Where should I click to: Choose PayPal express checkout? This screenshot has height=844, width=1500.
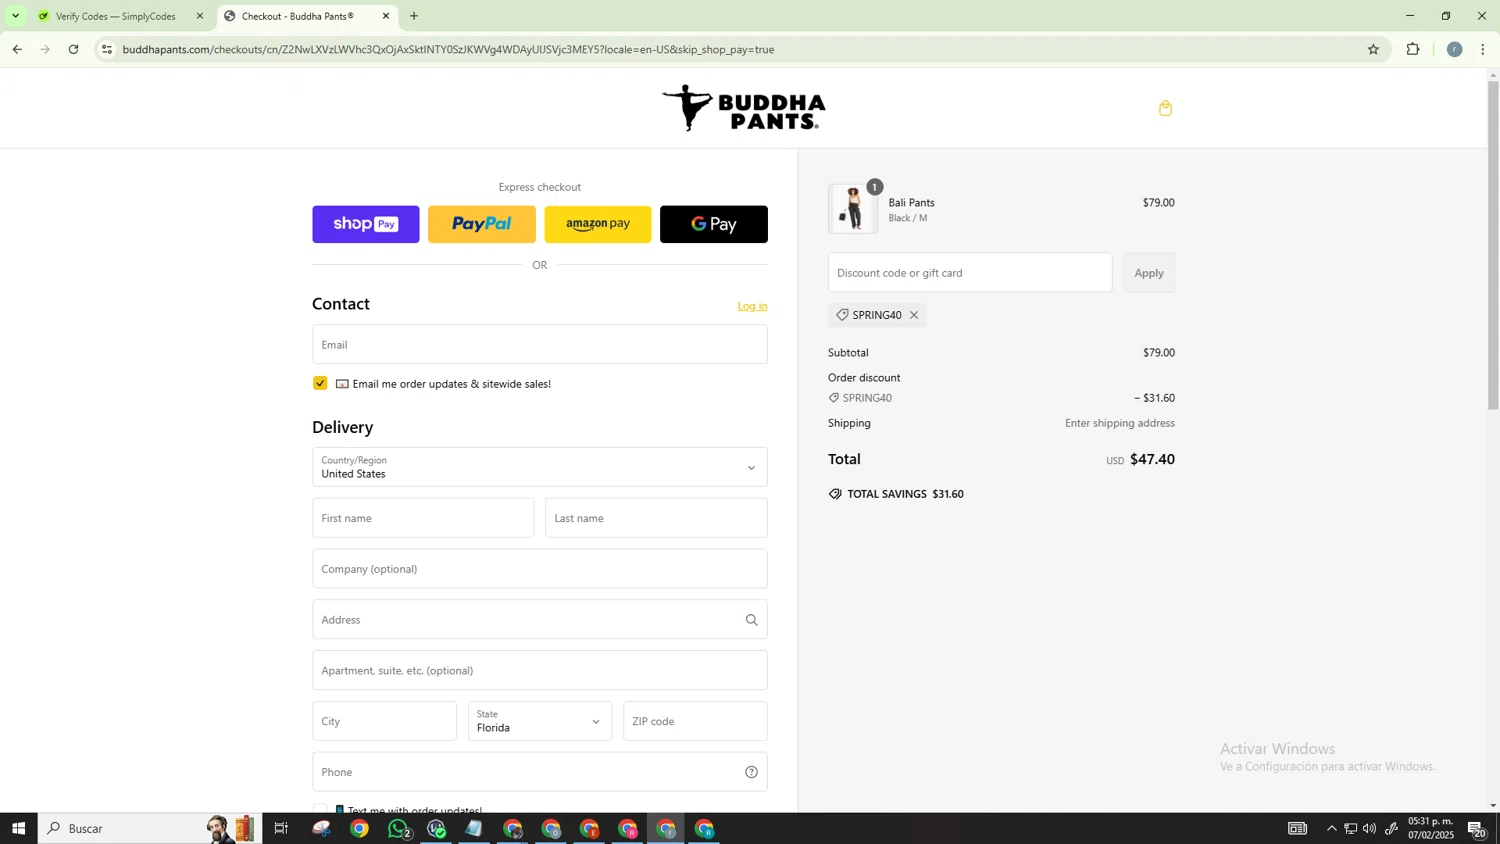[x=482, y=224]
